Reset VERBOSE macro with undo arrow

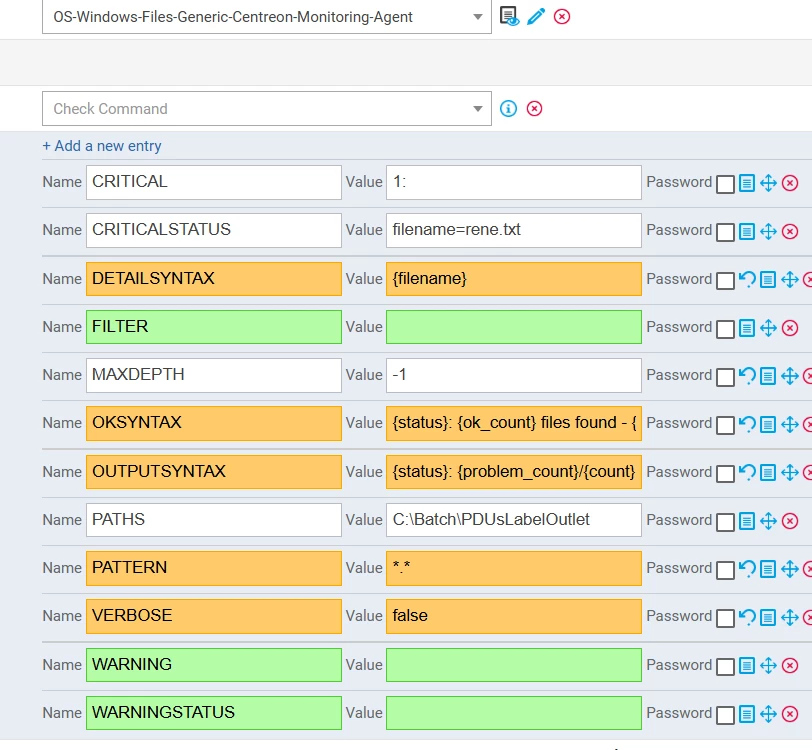pos(747,617)
